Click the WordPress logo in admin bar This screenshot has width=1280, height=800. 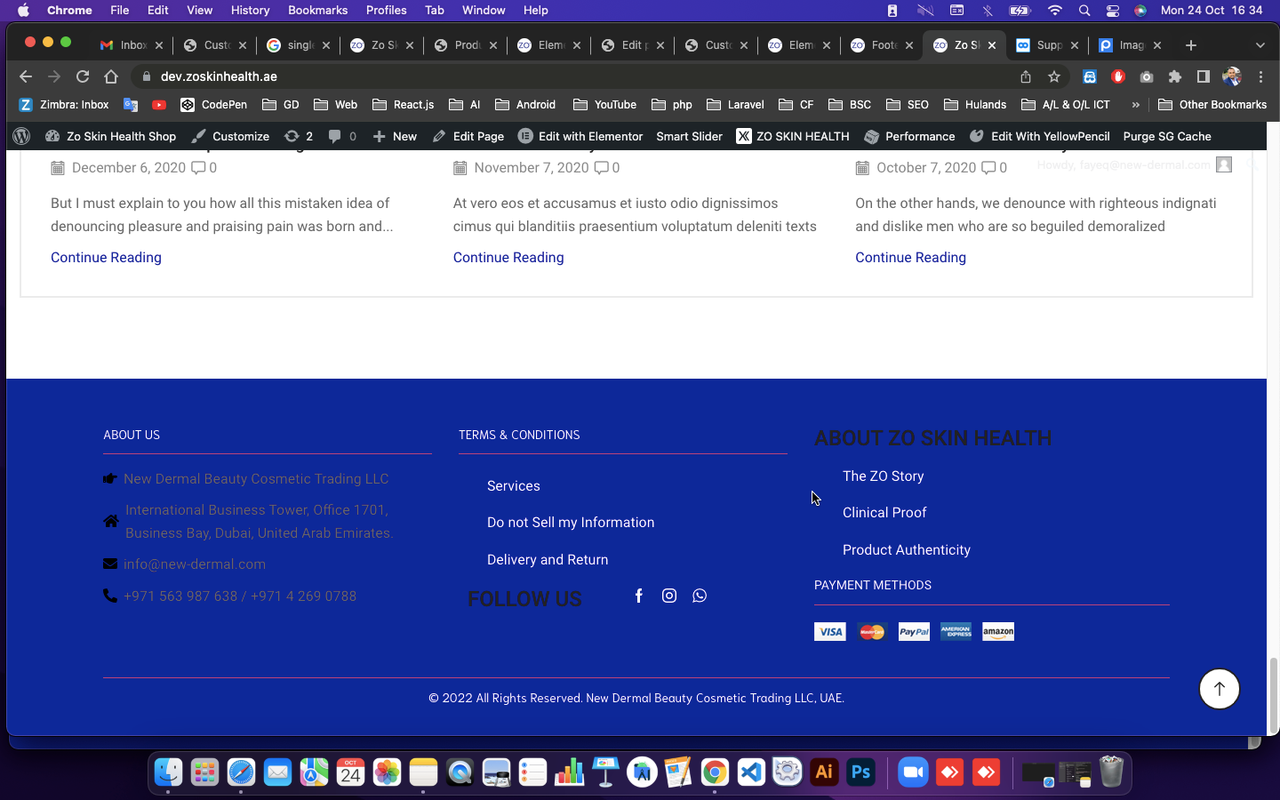pyautogui.click(x=22, y=136)
